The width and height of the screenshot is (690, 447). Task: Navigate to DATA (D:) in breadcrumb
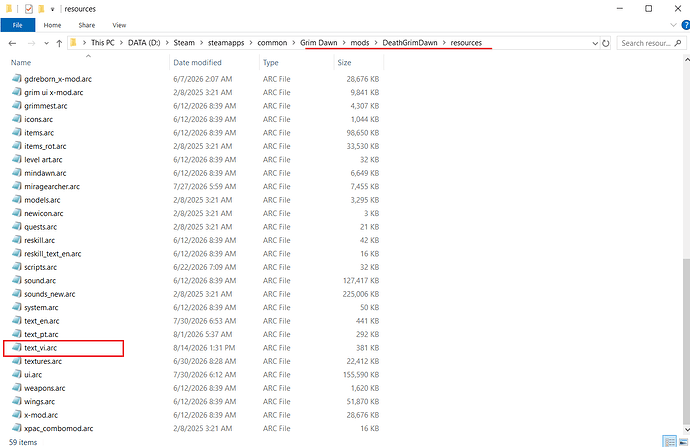point(144,43)
